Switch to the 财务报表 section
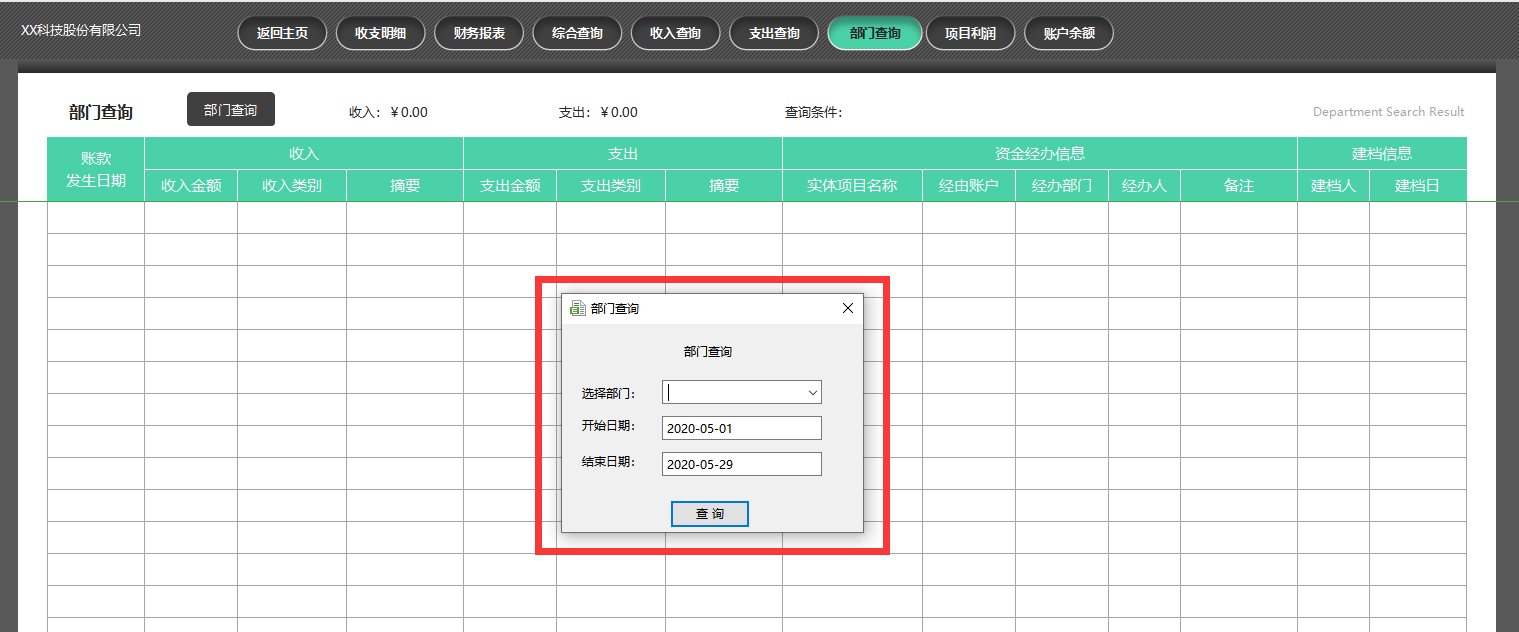Screen dimensions: 1519x632 pos(478,32)
